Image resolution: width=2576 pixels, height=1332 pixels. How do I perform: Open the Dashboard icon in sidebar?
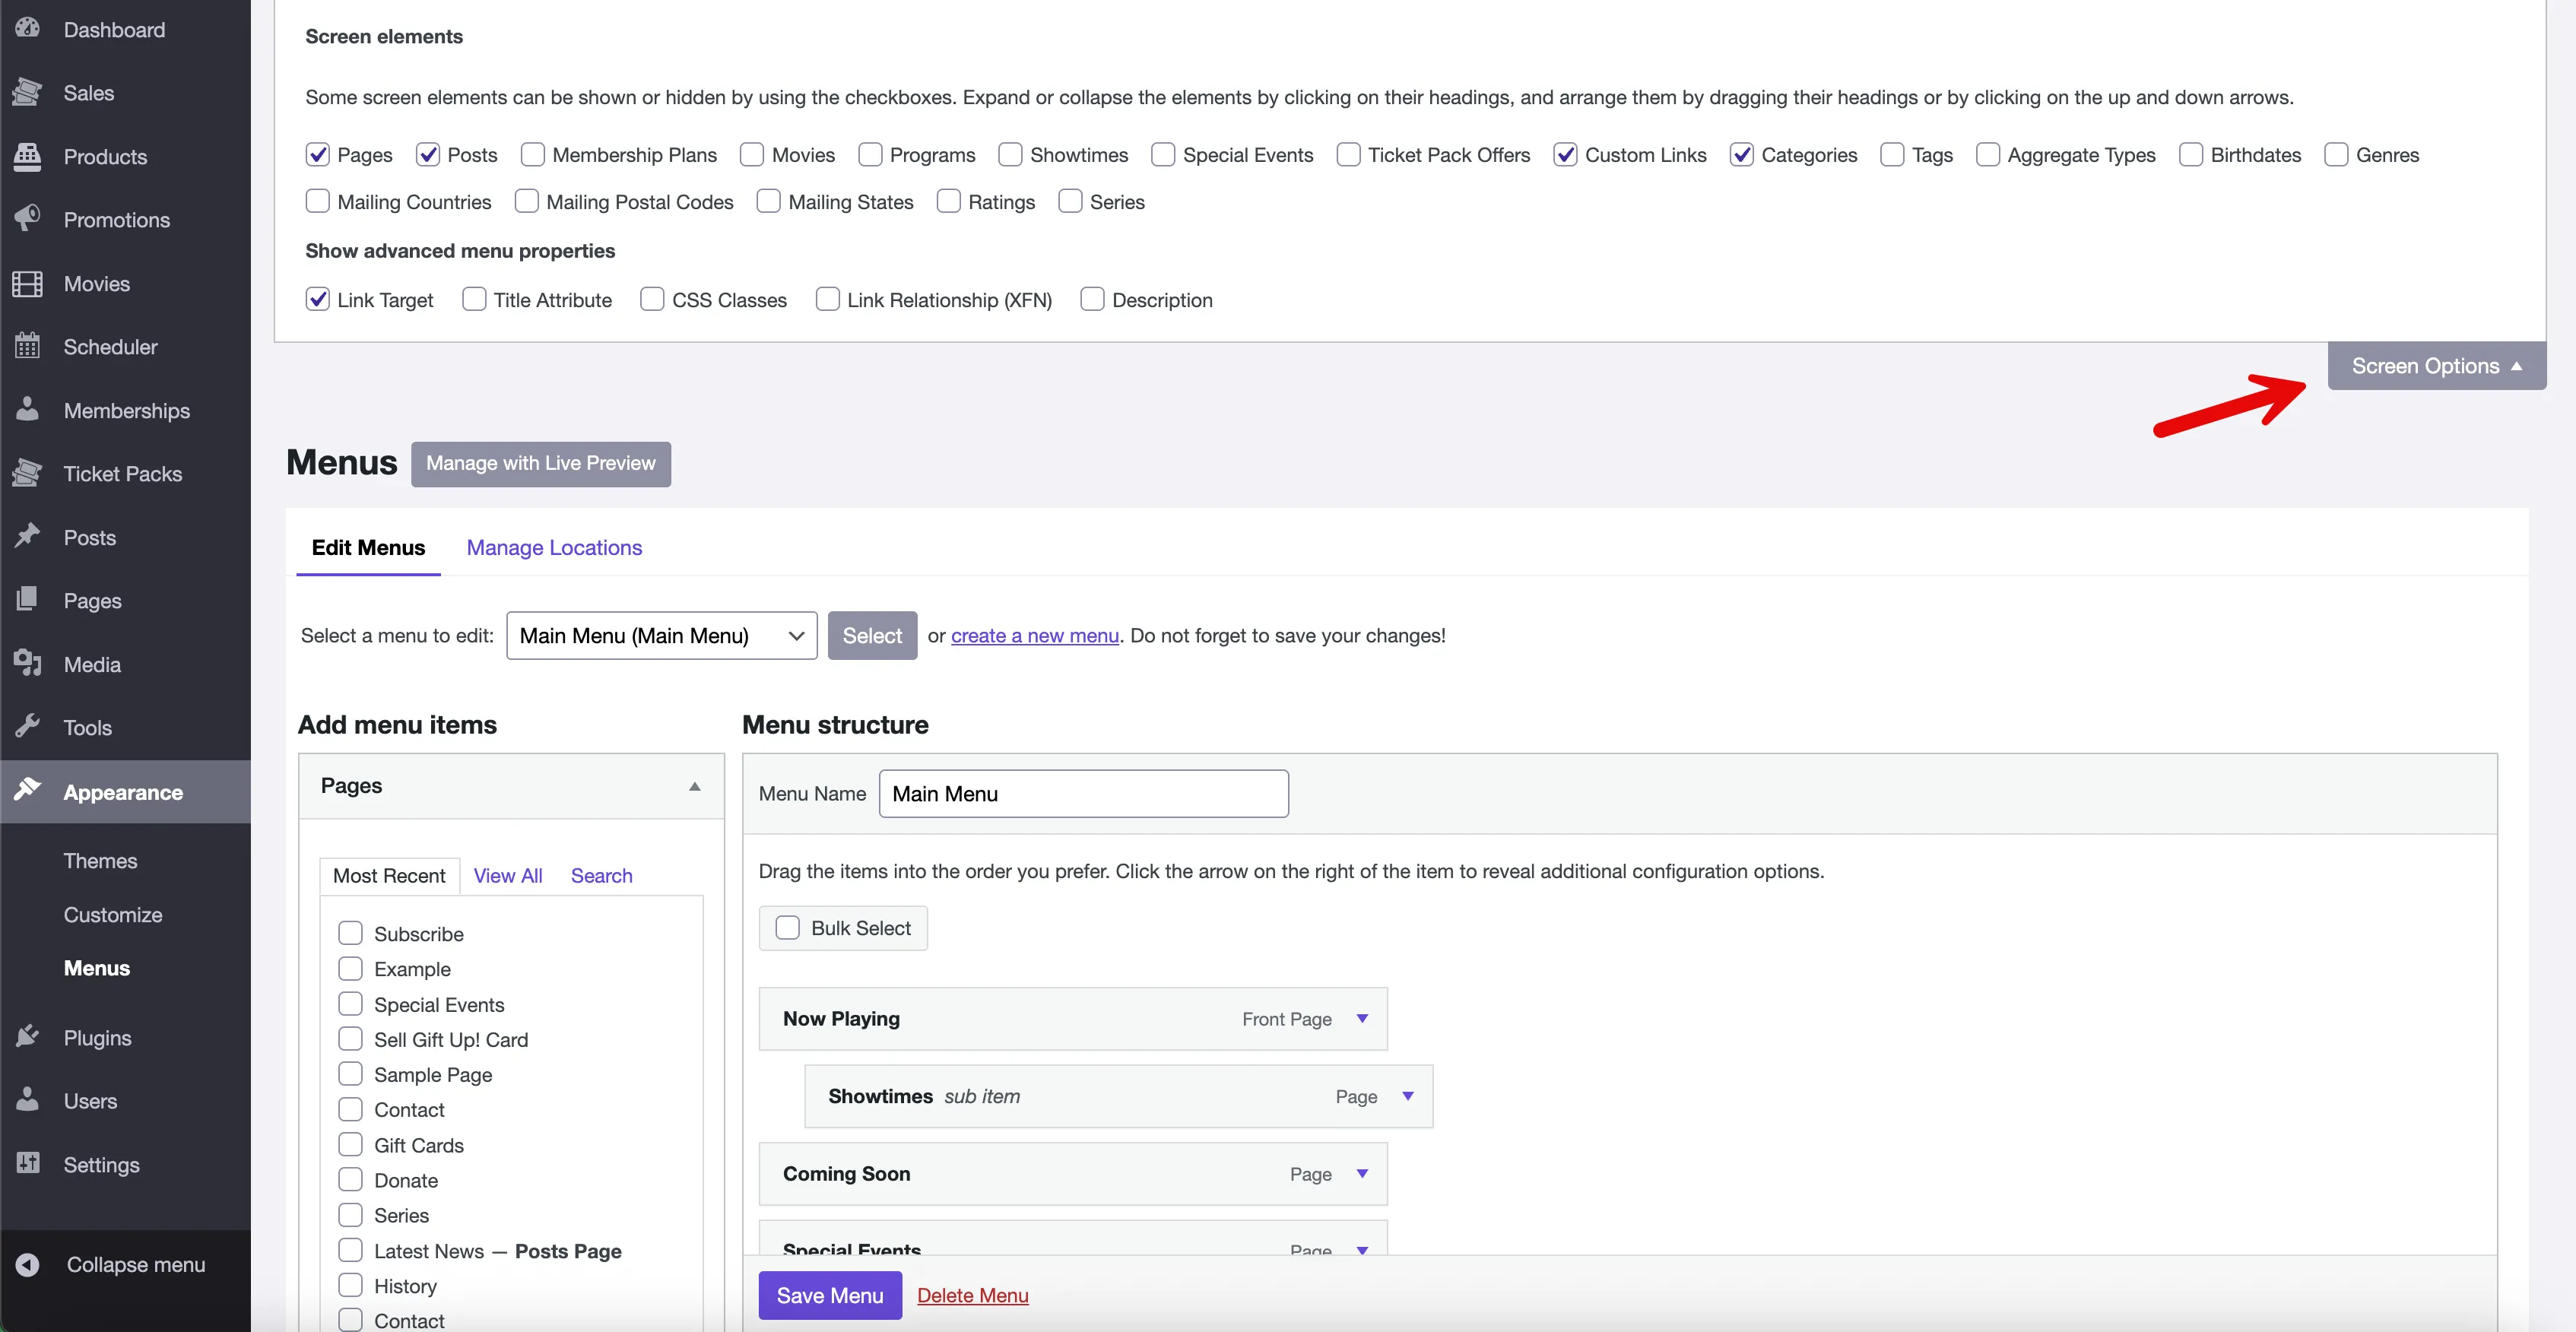tap(28, 29)
